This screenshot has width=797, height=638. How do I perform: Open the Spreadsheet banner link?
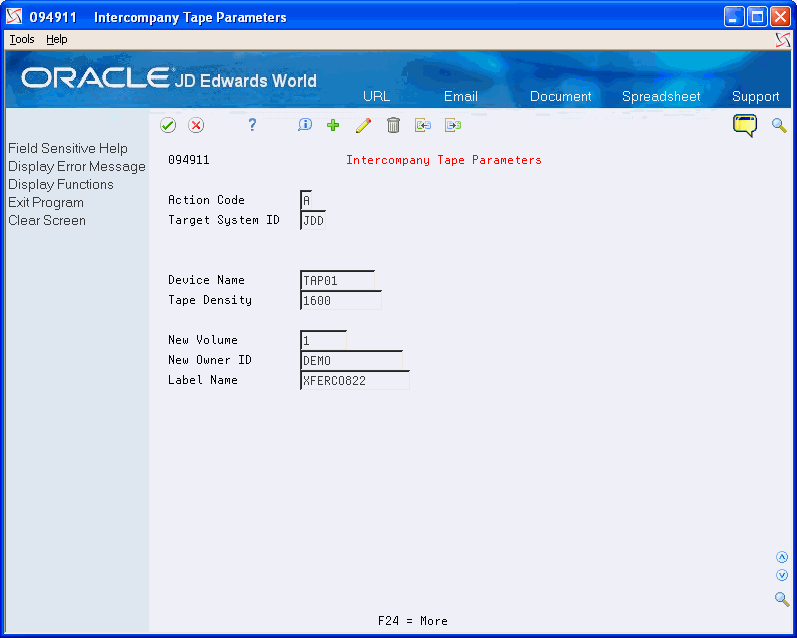click(661, 97)
